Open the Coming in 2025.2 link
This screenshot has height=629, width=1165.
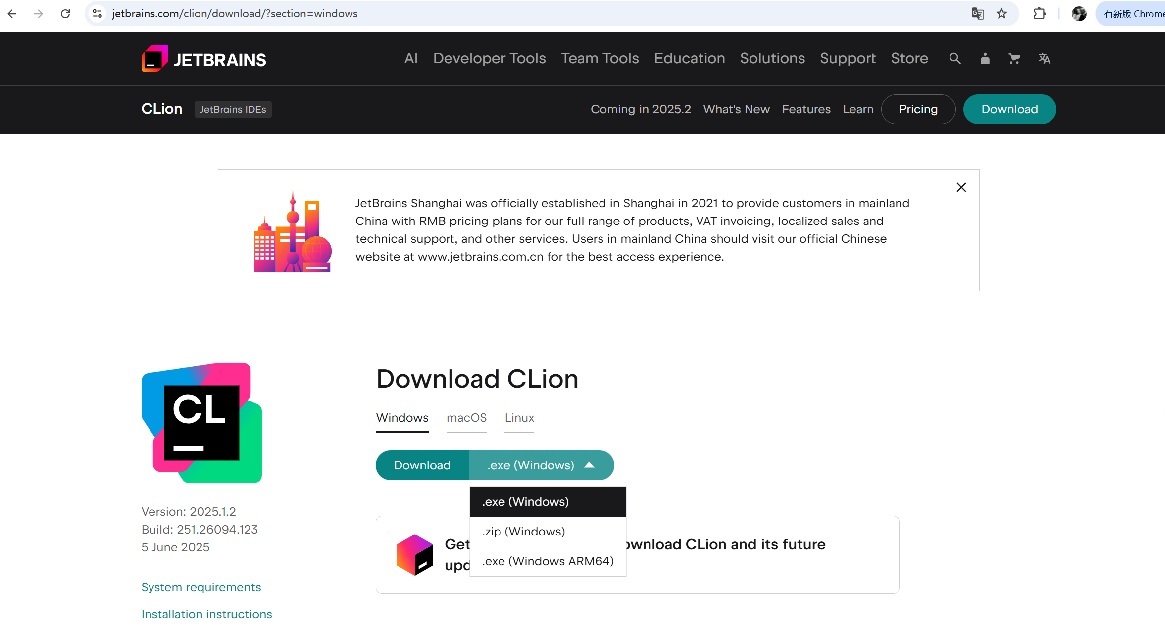coord(640,109)
